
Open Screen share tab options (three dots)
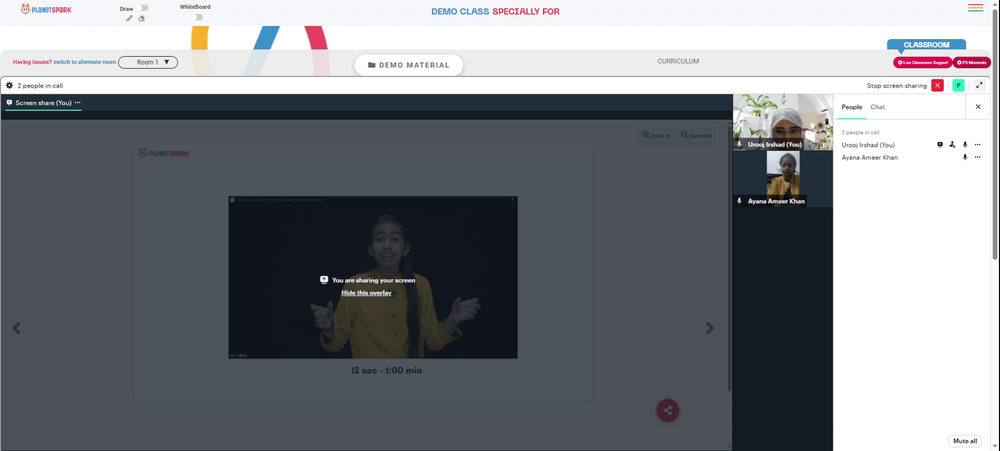pyautogui.click(x=78, y=102)
